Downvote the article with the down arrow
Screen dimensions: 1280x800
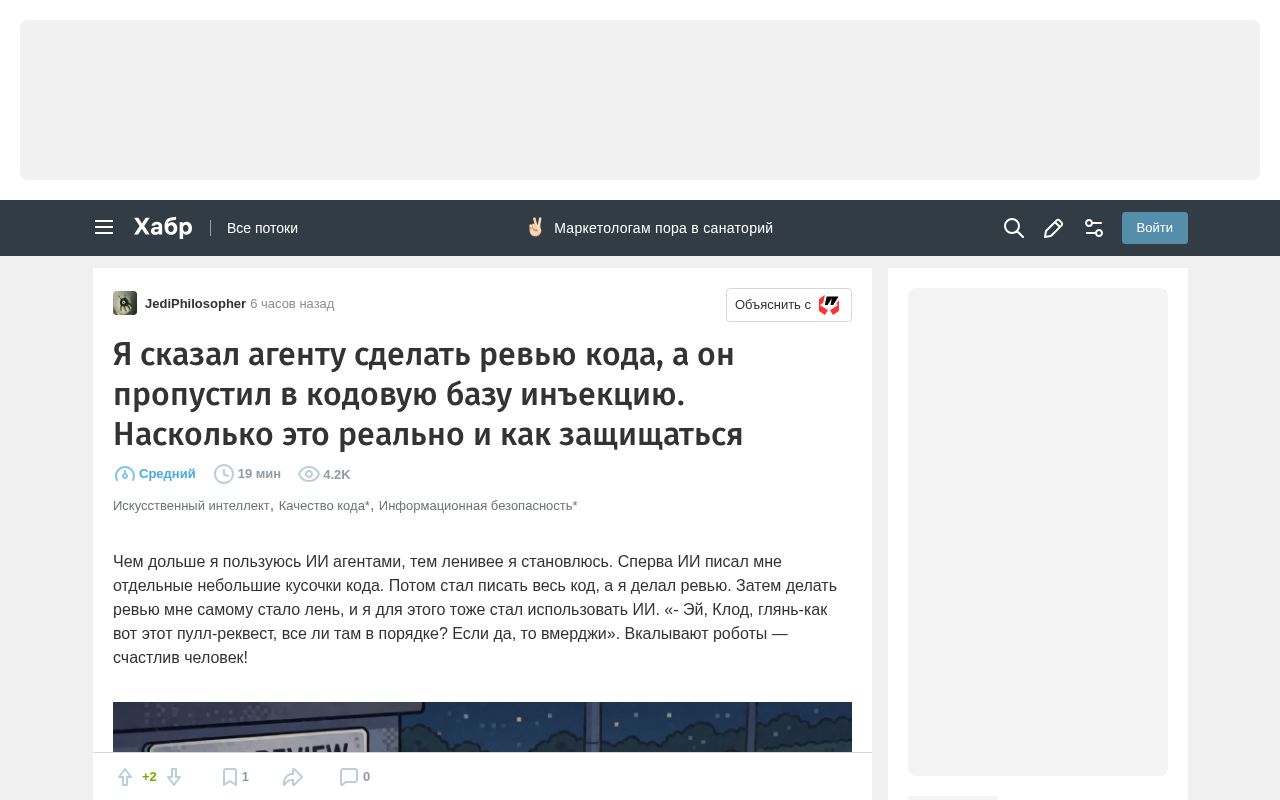click(173, 777)
